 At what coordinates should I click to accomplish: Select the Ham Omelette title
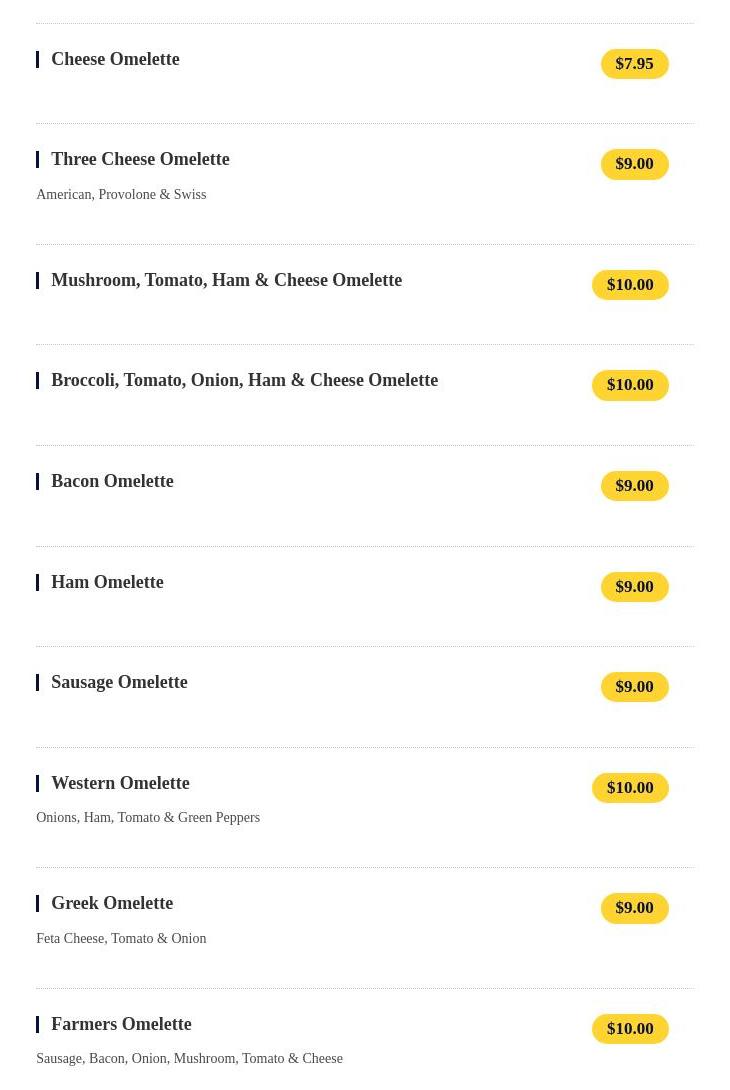(107, 582)
